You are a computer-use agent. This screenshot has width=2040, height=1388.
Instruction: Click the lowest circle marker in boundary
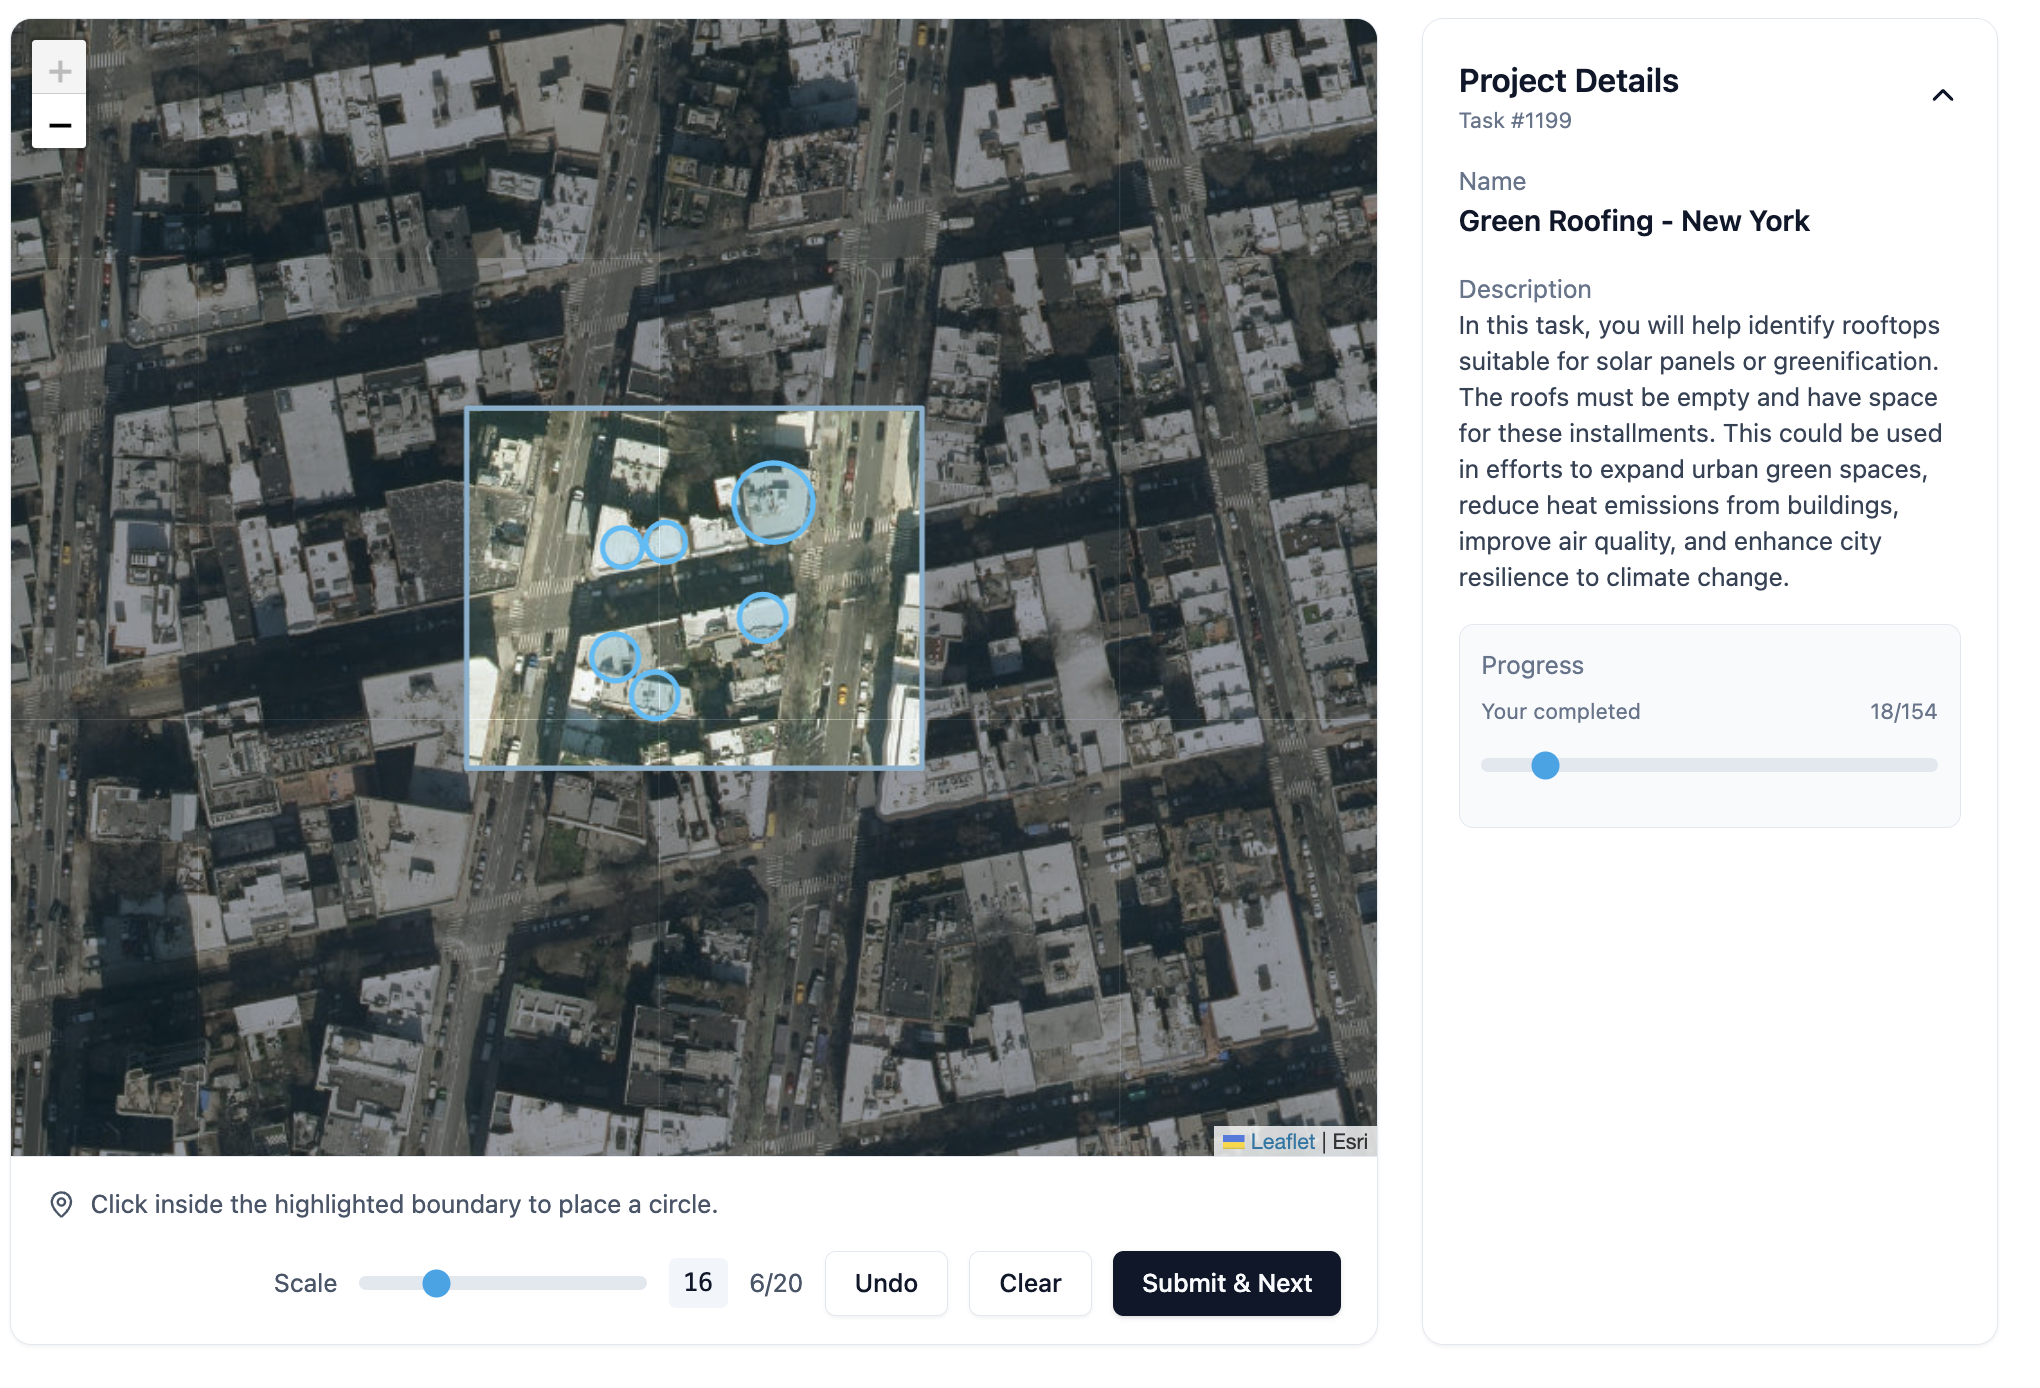[655, 695]
